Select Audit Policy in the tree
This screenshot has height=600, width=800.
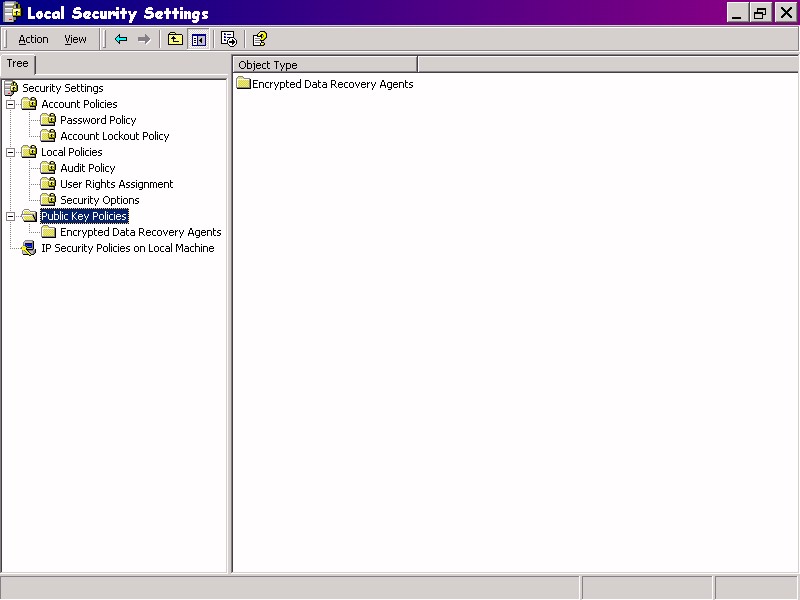tap(88, 168)
